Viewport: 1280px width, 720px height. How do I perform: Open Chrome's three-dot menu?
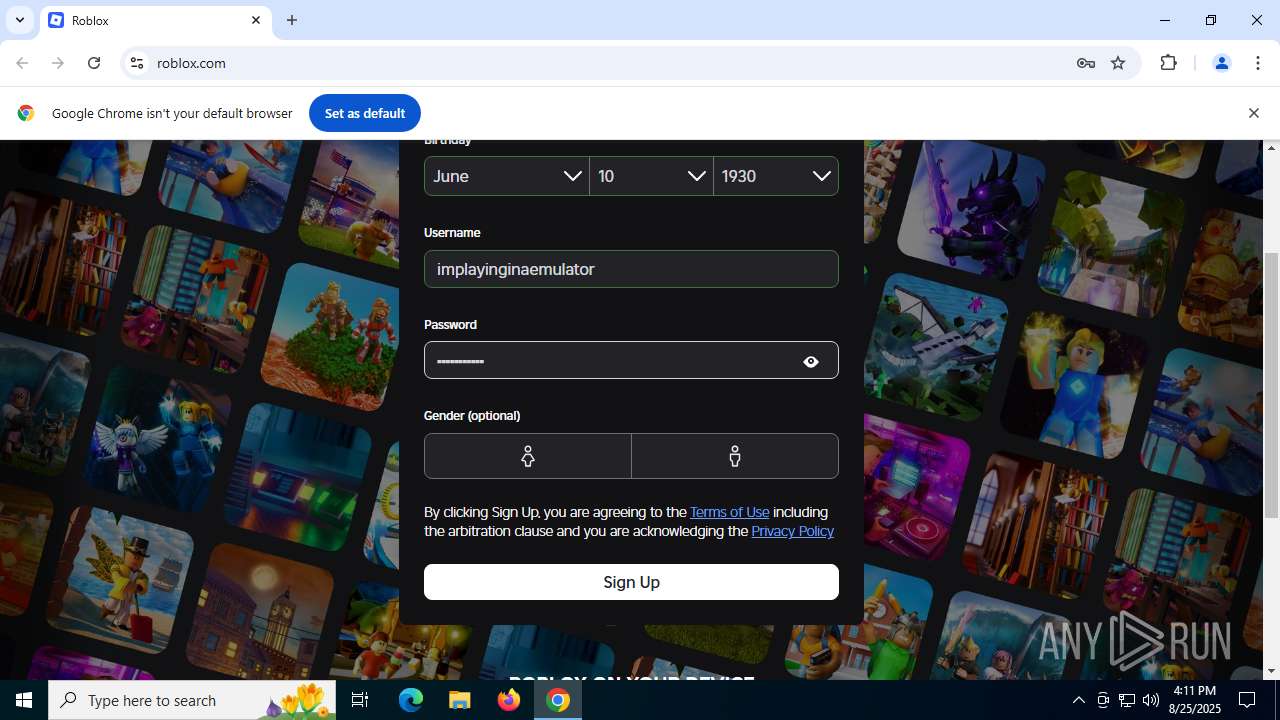[x=1258, y=63]
